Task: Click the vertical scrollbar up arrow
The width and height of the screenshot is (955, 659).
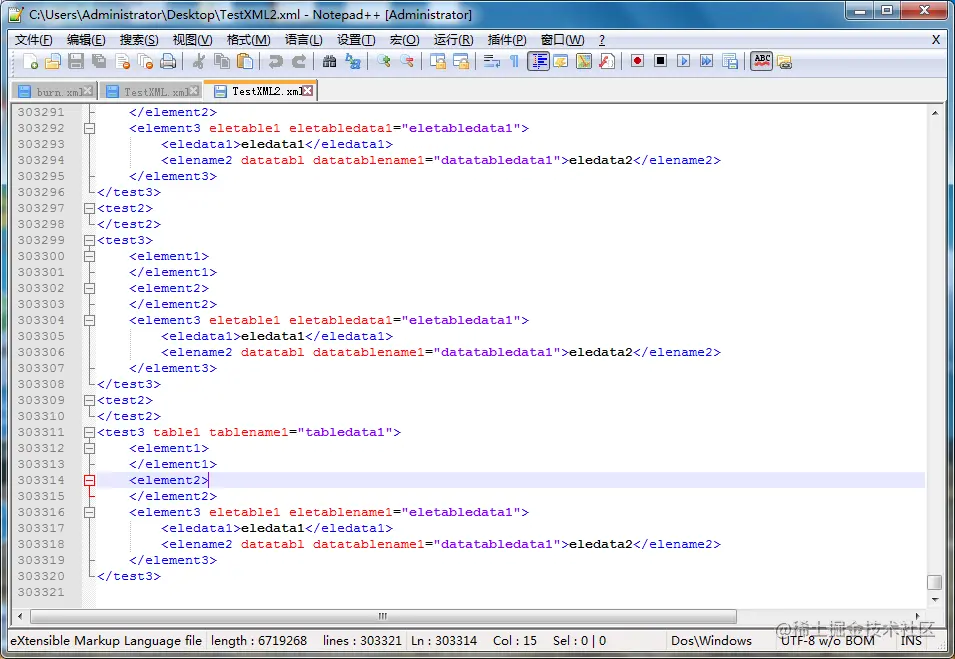Action: [x=935, y=113]
